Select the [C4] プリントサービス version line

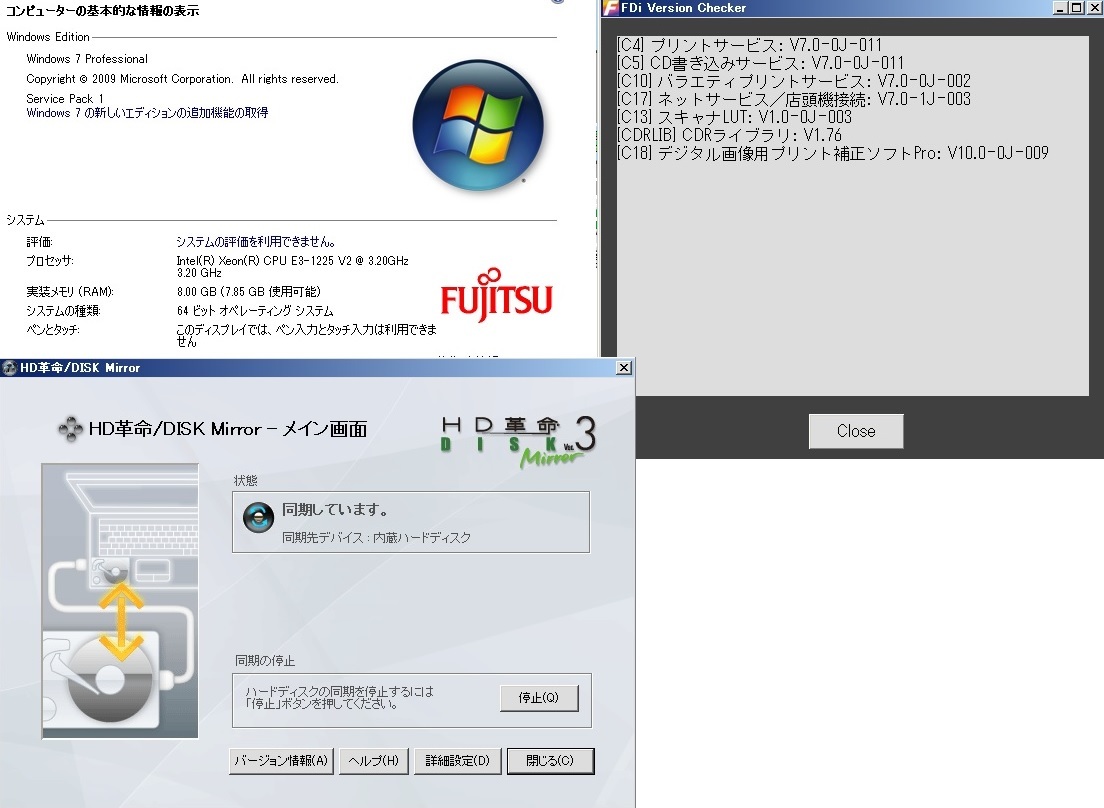coord(749,45)
